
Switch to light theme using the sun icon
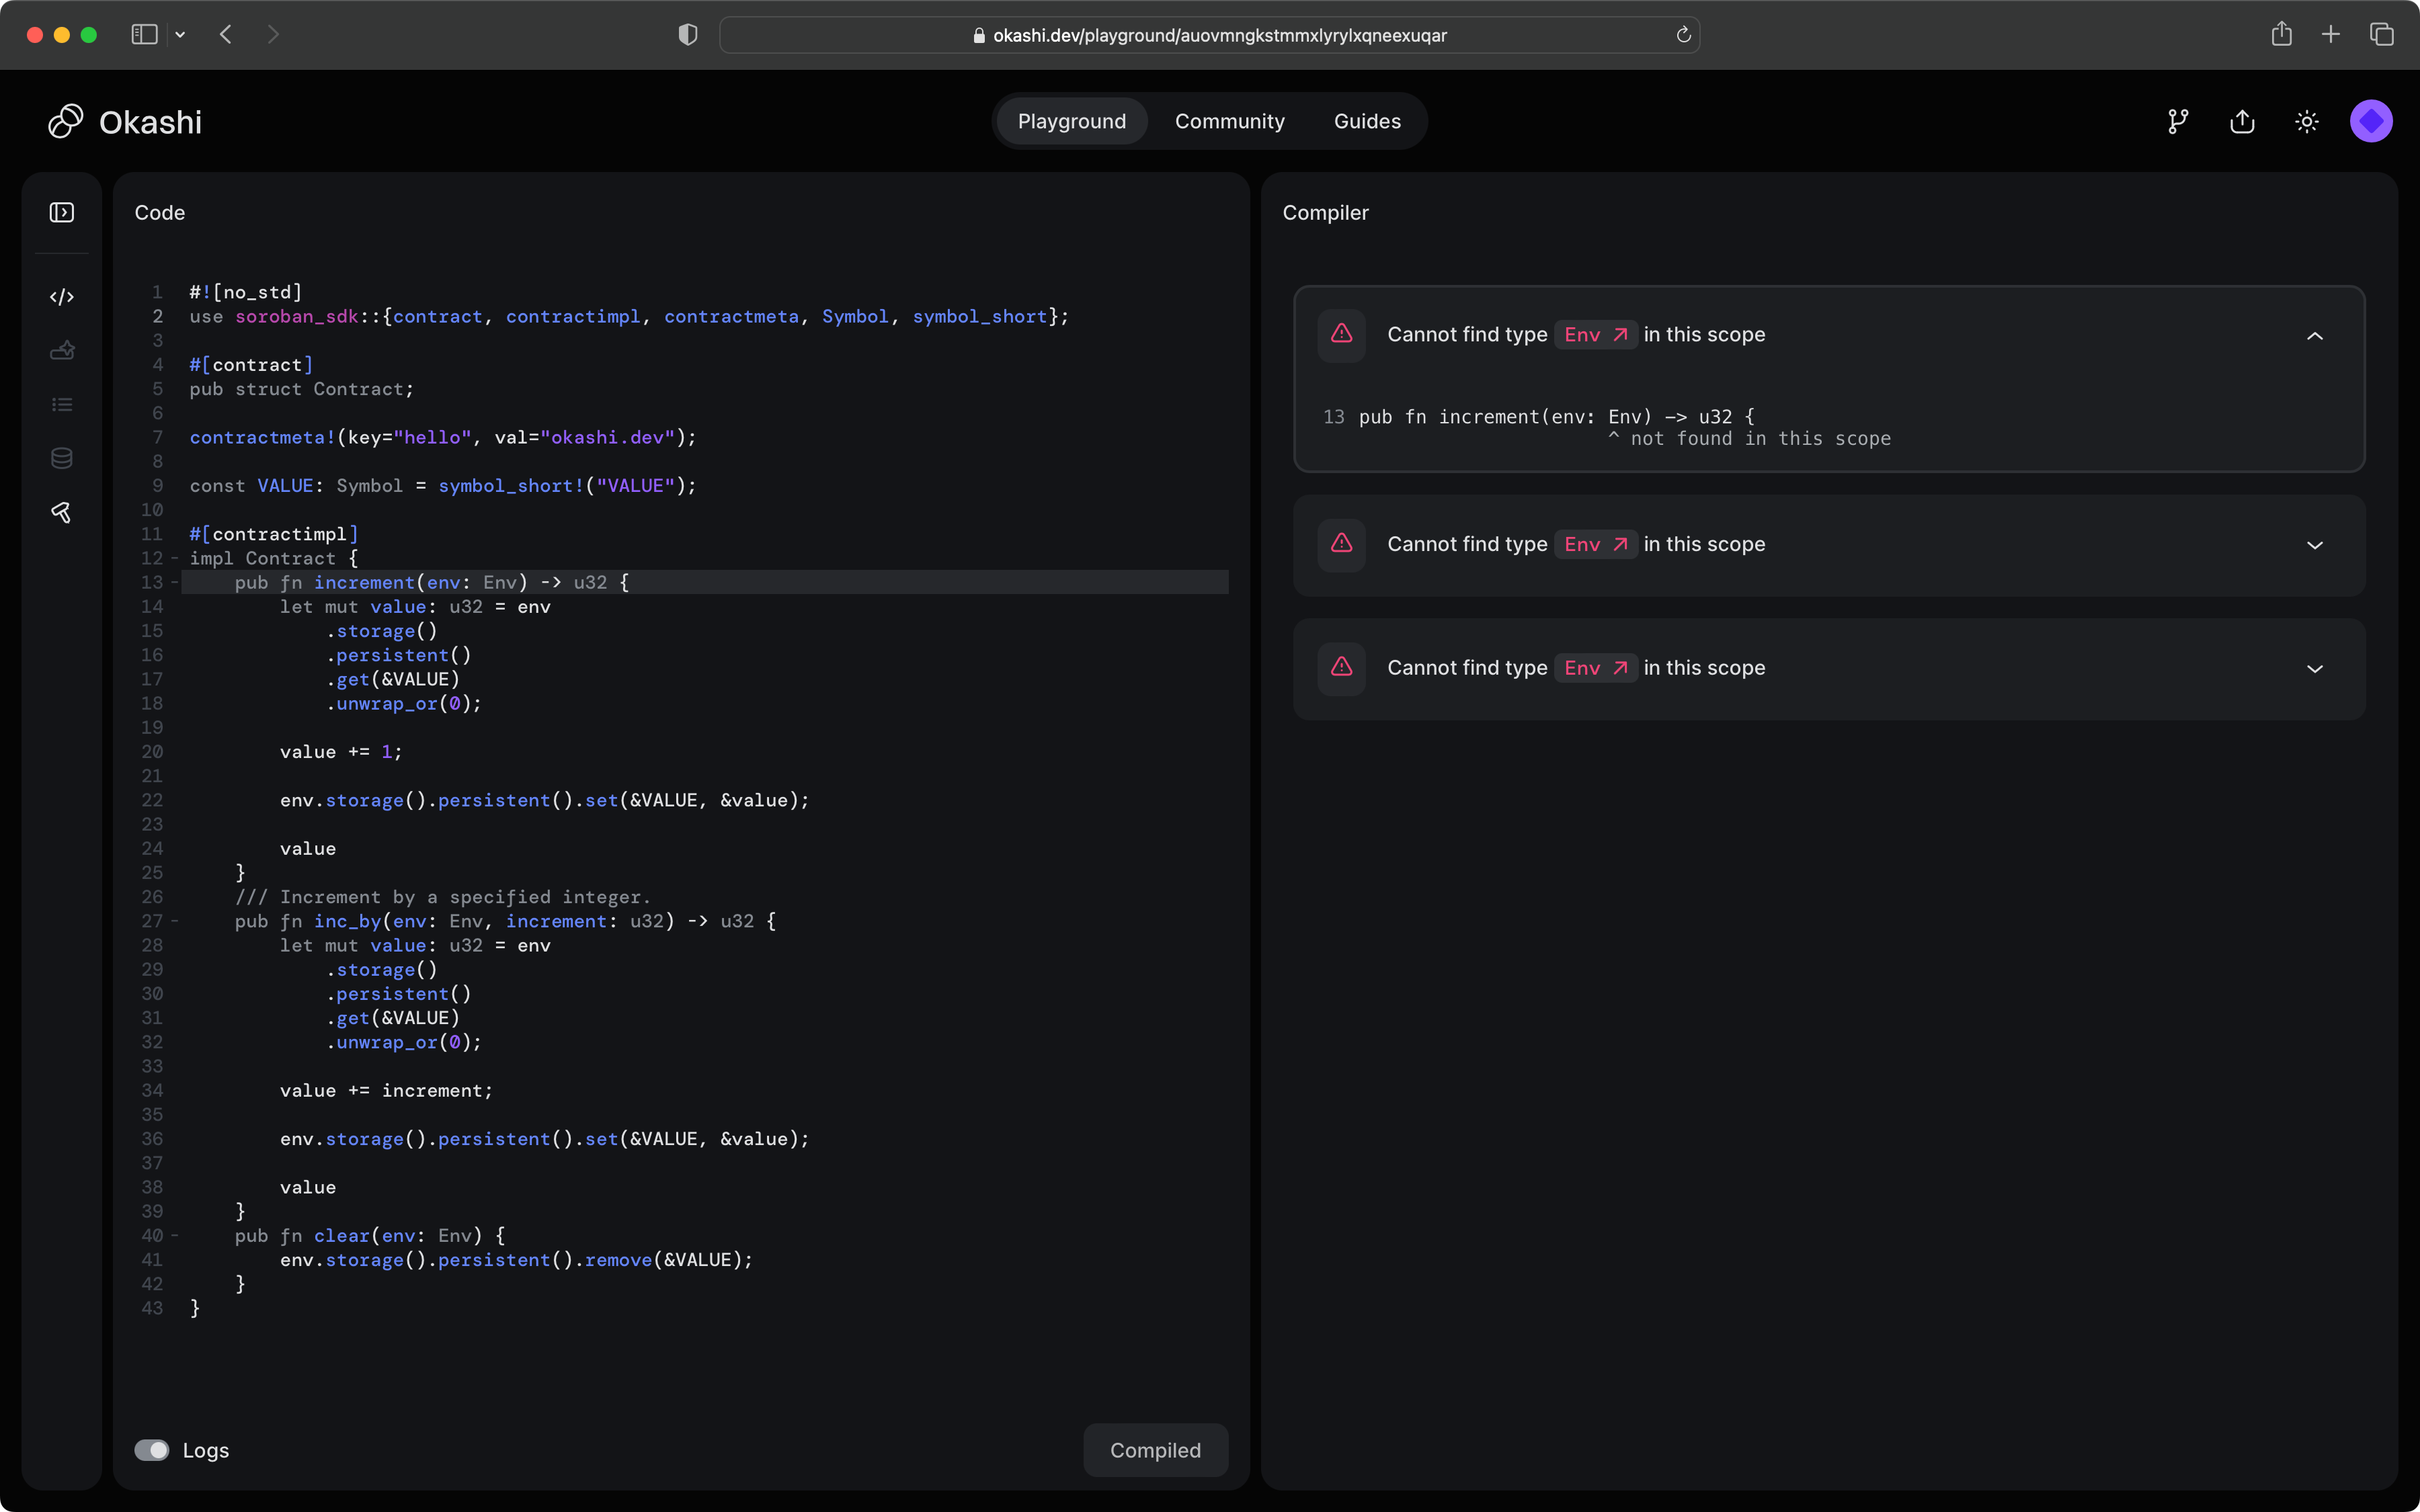pos(2306,121)
